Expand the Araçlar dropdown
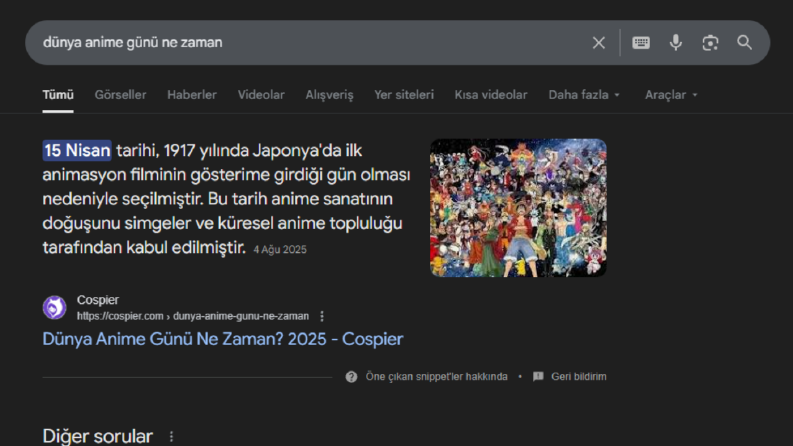This screenshot has height=446, width=793. (671, 95)
